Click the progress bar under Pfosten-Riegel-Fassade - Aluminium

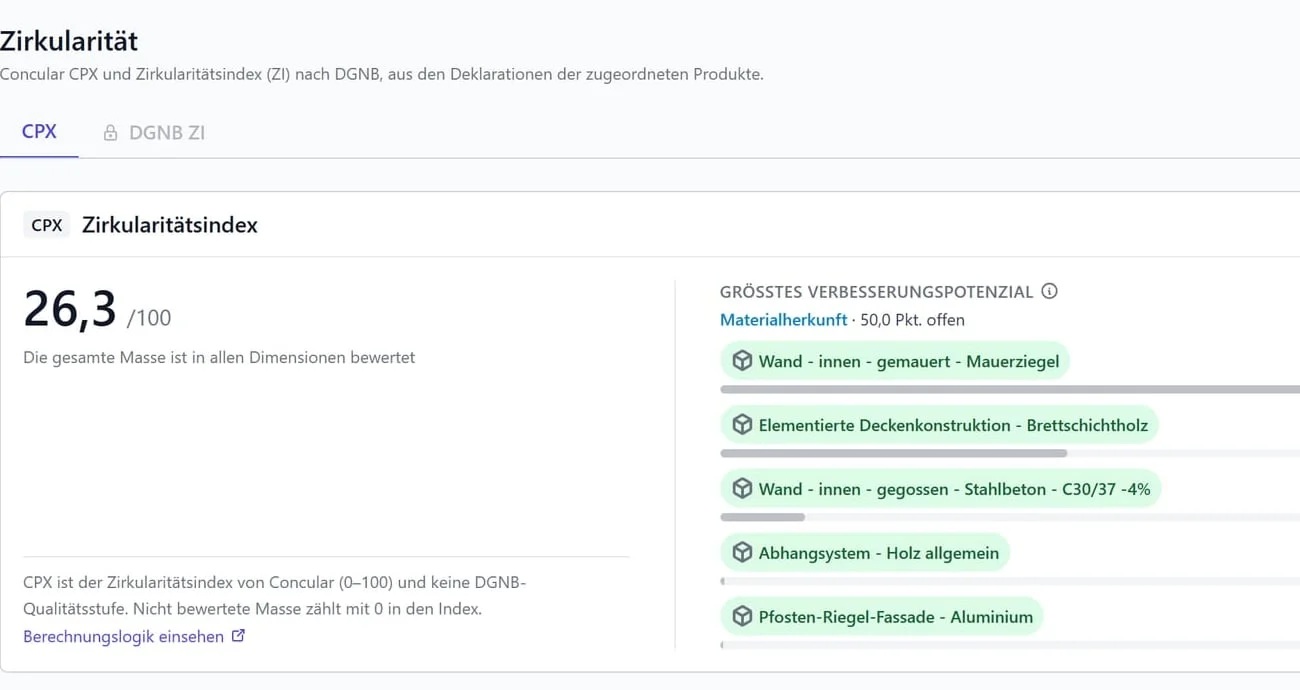coord(1010,645)
